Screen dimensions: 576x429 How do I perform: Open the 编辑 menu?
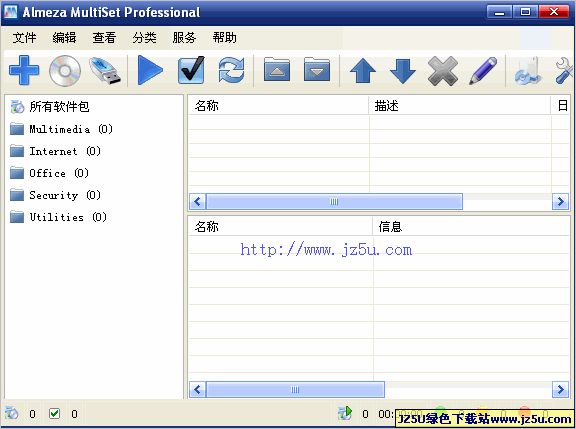tap(64, 37)
